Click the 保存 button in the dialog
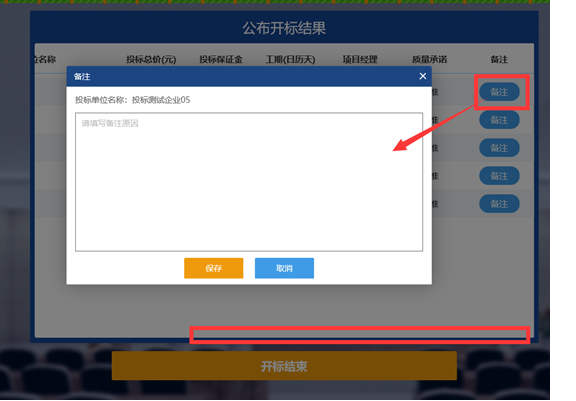 click(x=213, y=268)
